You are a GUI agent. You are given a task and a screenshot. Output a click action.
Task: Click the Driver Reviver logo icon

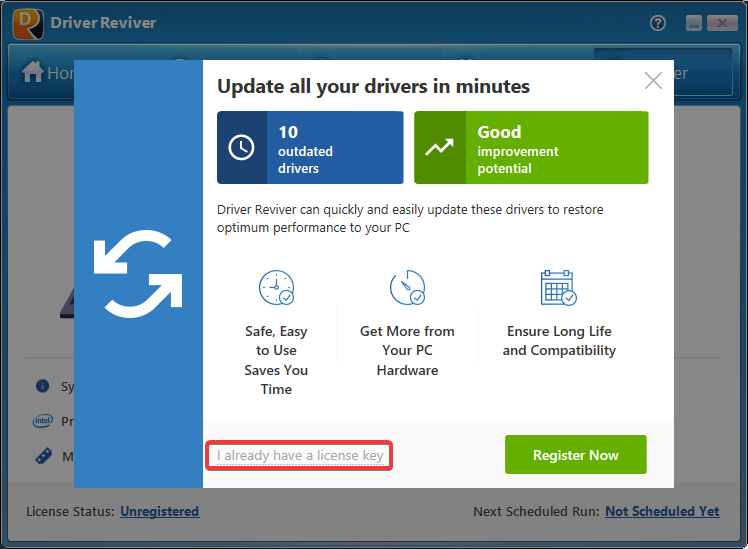click(28, 24)
